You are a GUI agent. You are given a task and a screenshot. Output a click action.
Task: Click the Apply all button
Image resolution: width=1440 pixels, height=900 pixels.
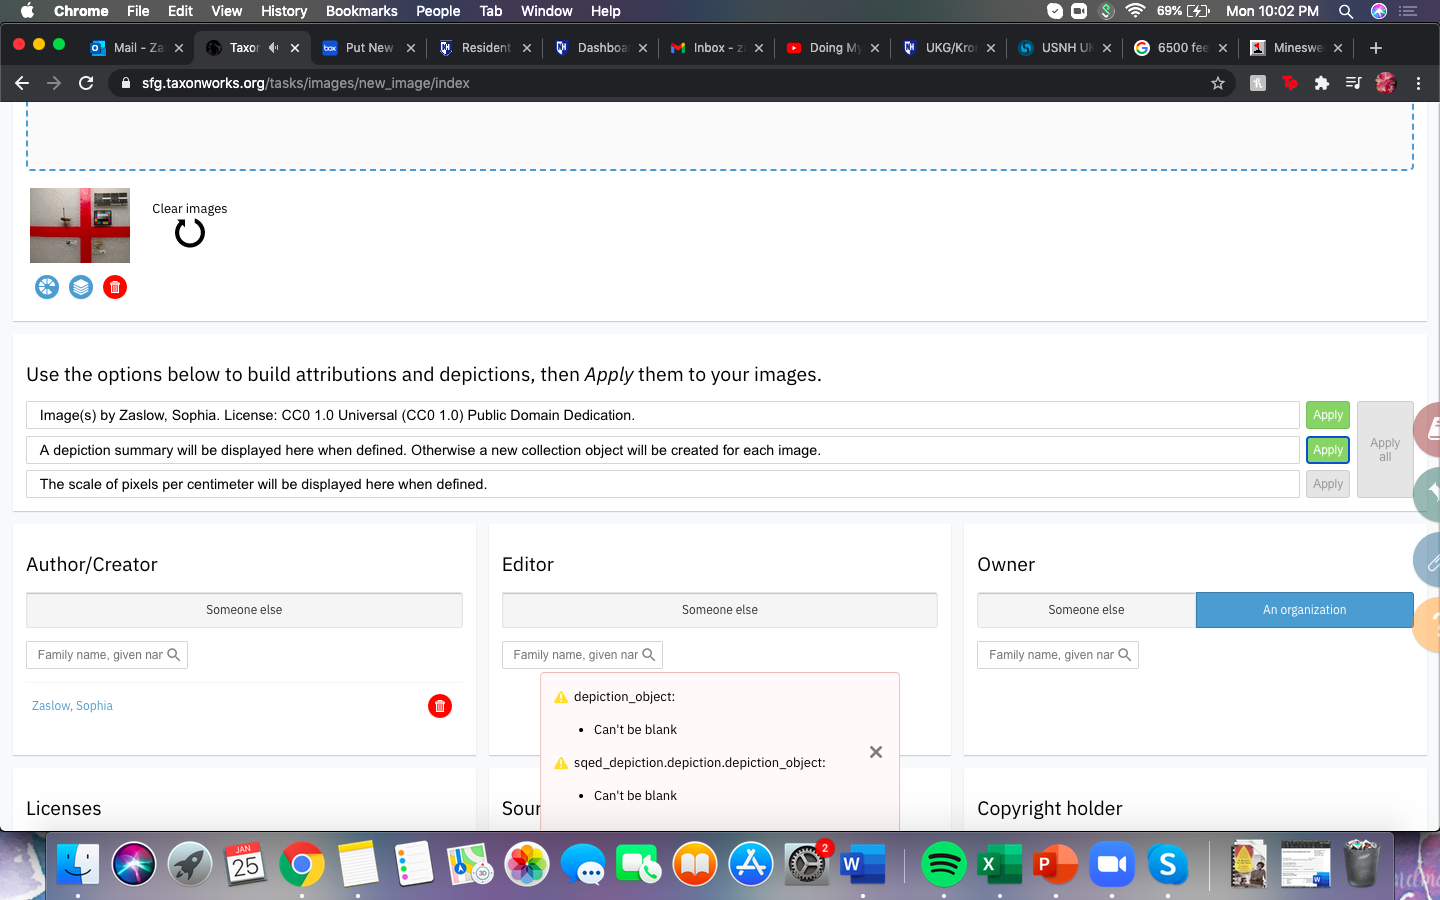pyautogui.click(x=1385, y=450)
